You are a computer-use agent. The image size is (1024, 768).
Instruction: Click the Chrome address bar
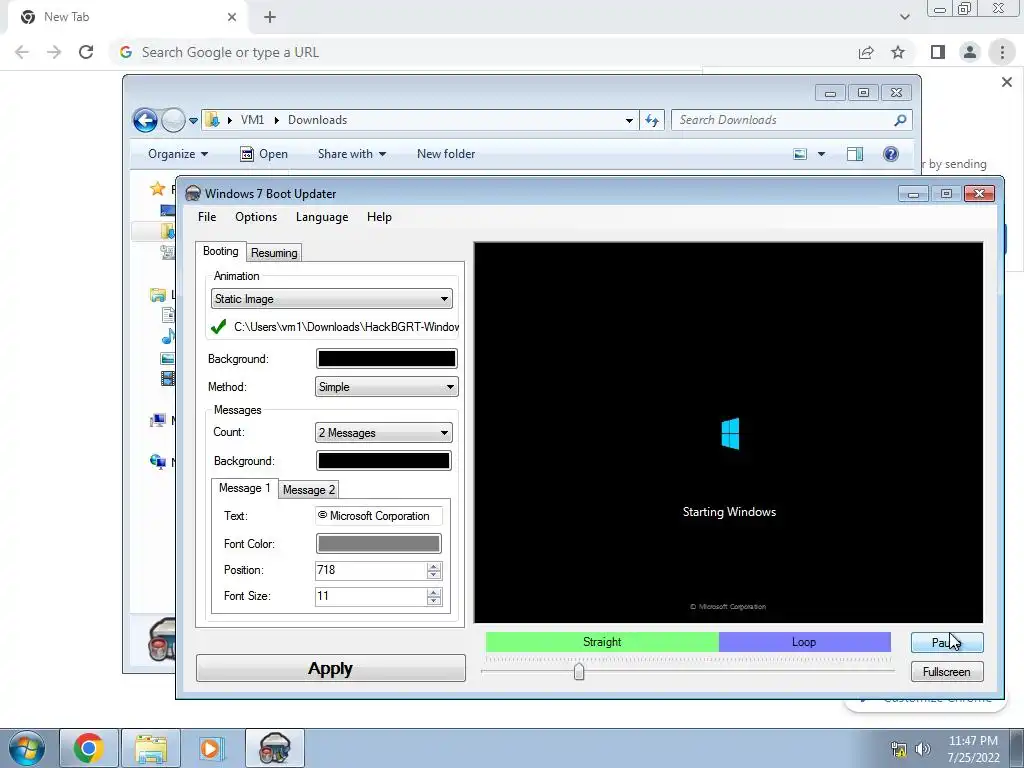pos(483,52)
